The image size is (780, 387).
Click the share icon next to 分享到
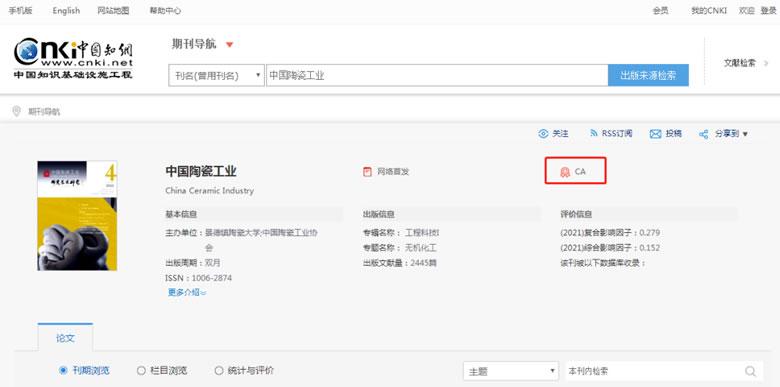point(704,134)
